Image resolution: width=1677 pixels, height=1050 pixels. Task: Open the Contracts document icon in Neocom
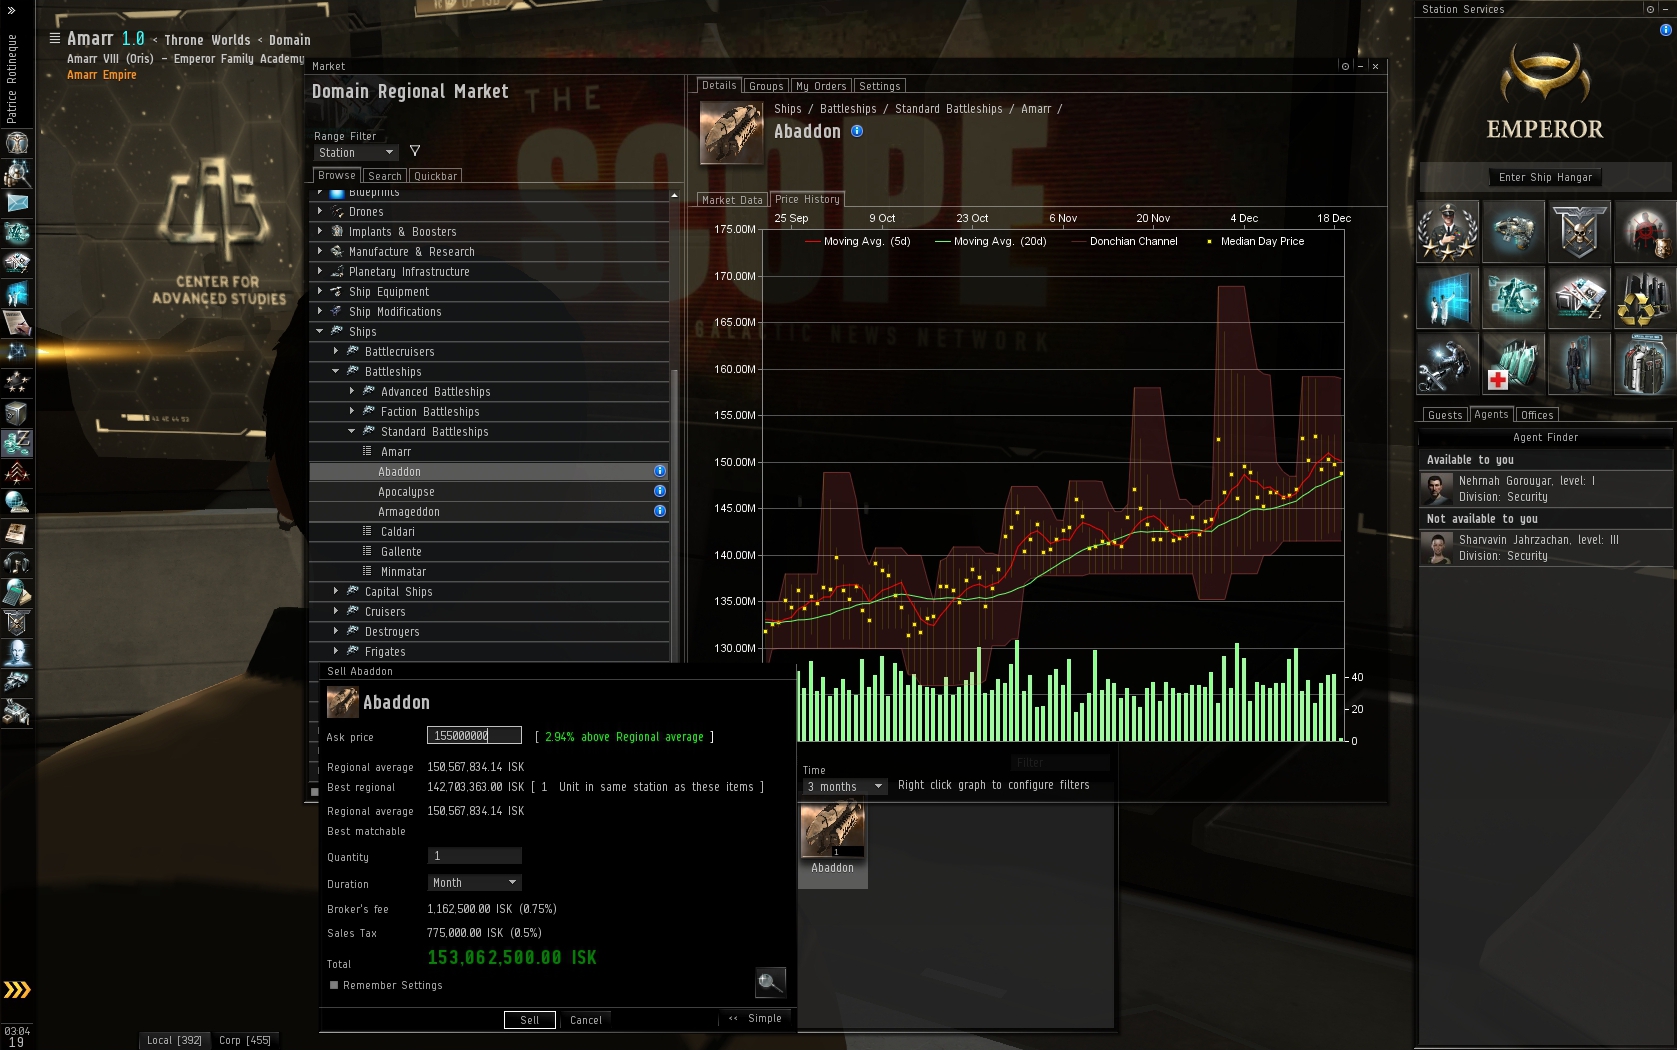tap(17, 322)
